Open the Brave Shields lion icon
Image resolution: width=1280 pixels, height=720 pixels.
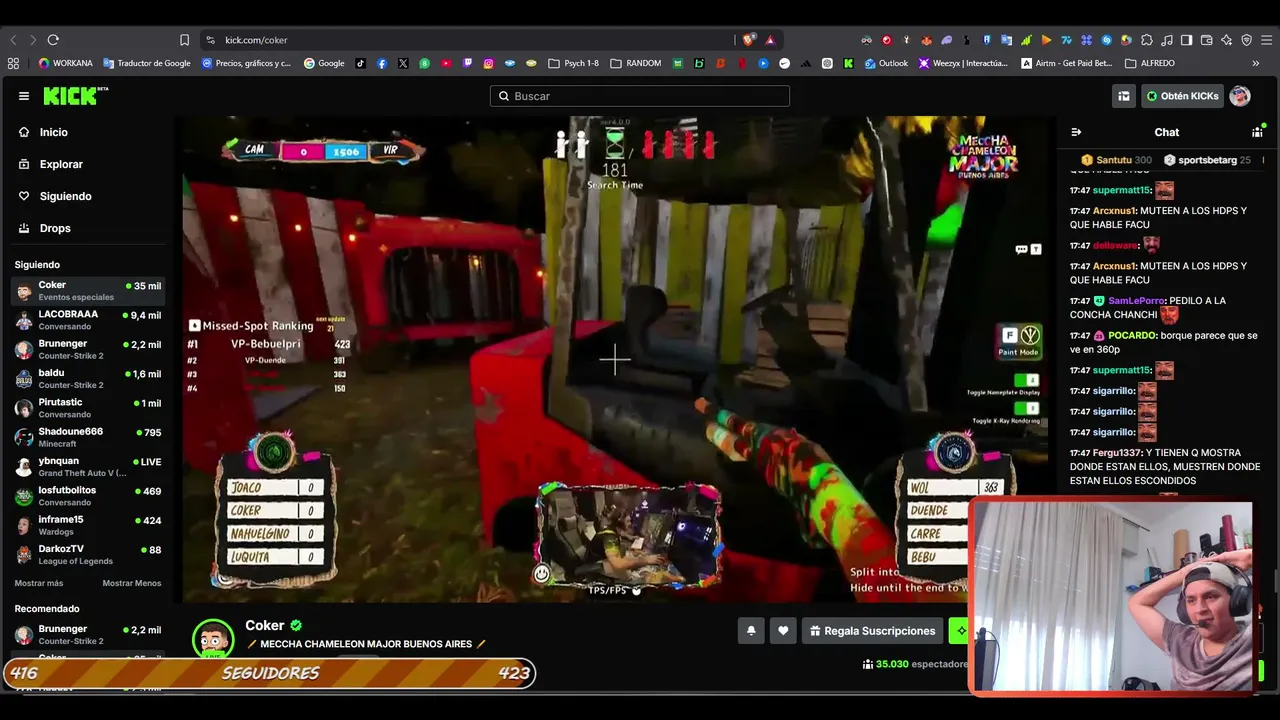(x=749, y=40)
